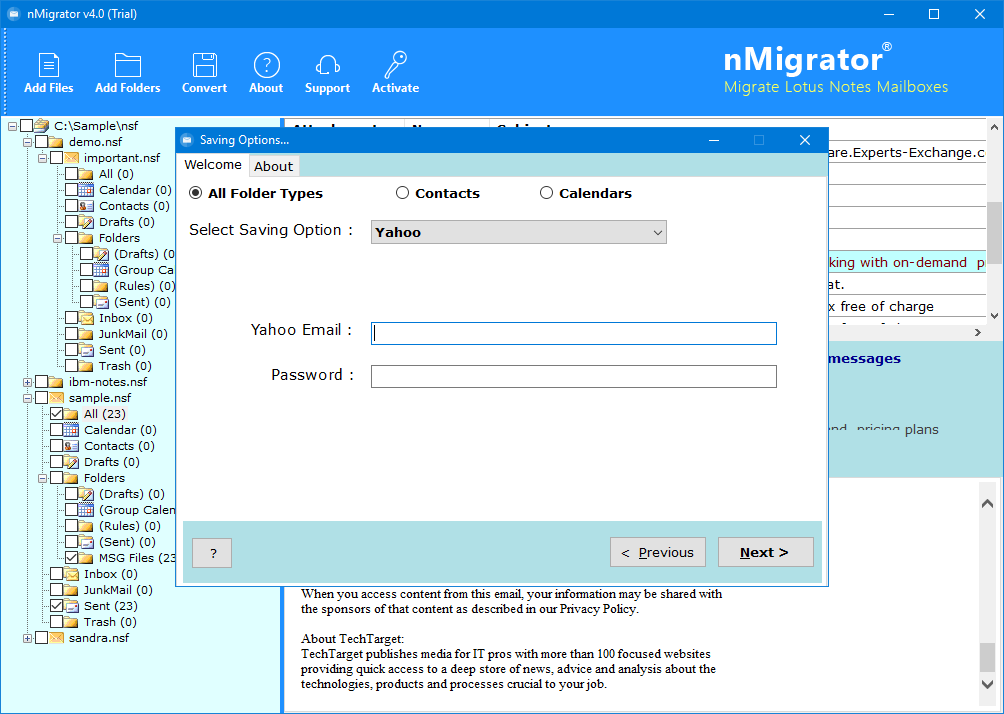The image size is (1004, 714).
Task: Click Inbox icon under important.nsf
Action: (86, 318)
